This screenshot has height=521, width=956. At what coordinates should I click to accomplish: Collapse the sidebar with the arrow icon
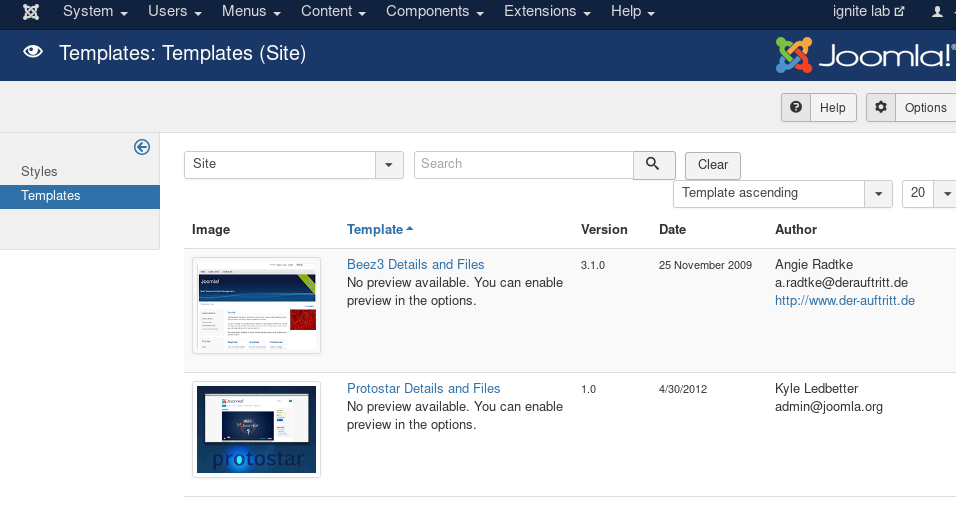[x=141, y=147]
